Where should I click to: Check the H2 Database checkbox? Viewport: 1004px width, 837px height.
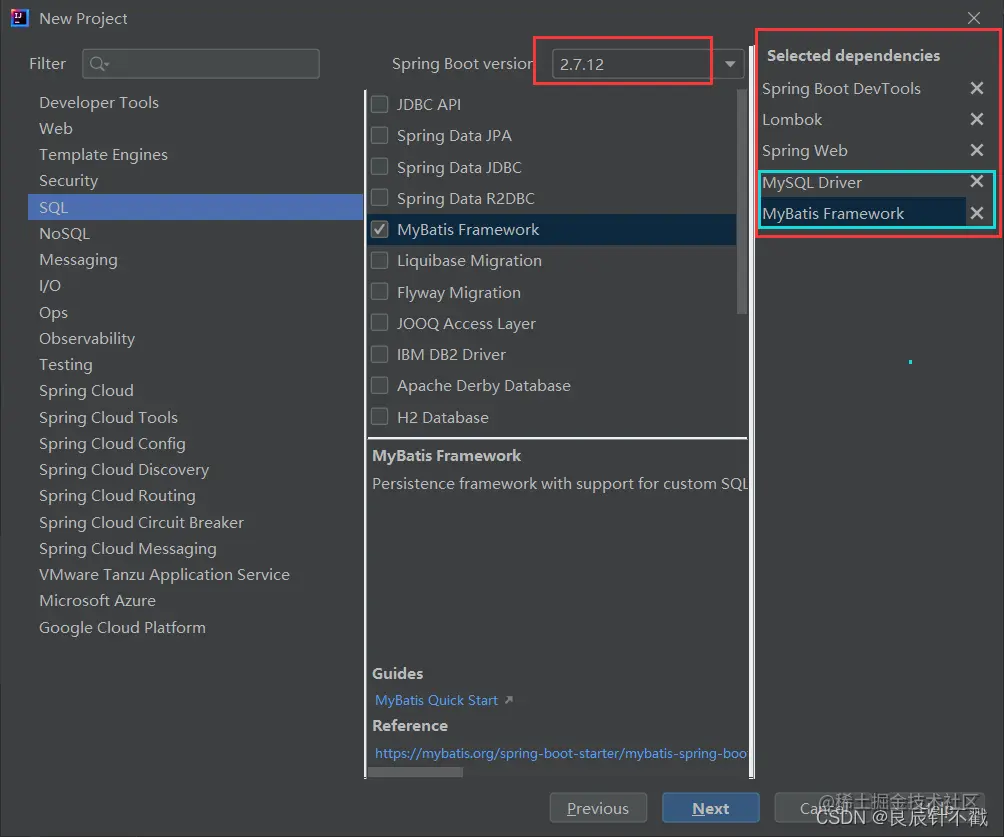(380, 417)
